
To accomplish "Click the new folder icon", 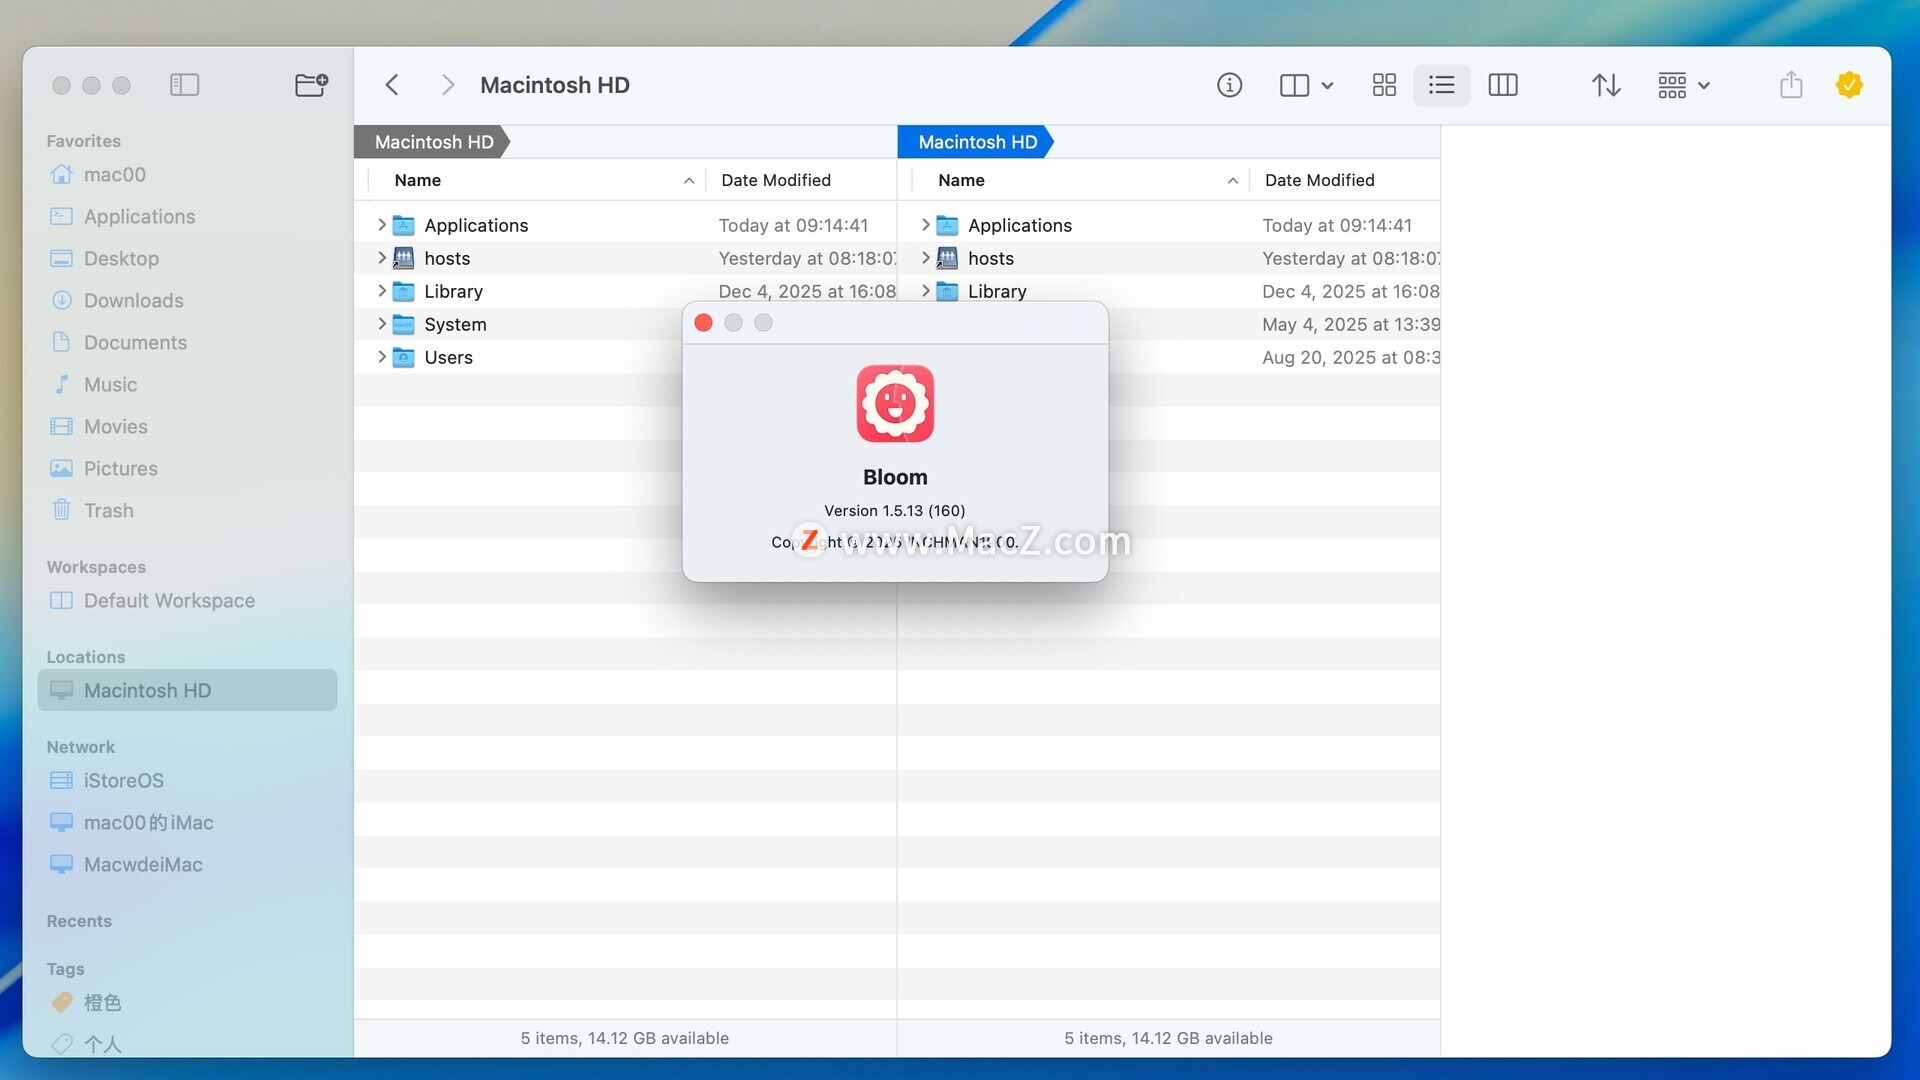I will coord(311,85).
